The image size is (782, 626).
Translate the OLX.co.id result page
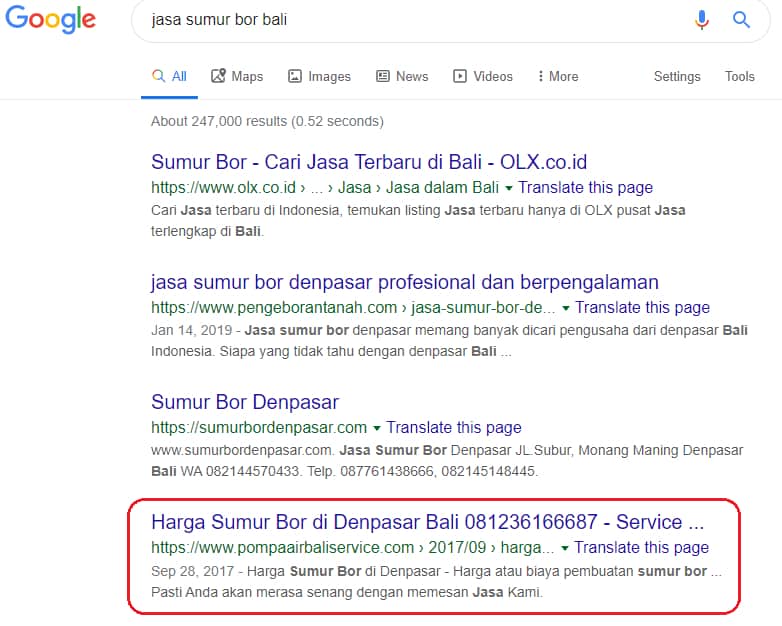[586, 188]
